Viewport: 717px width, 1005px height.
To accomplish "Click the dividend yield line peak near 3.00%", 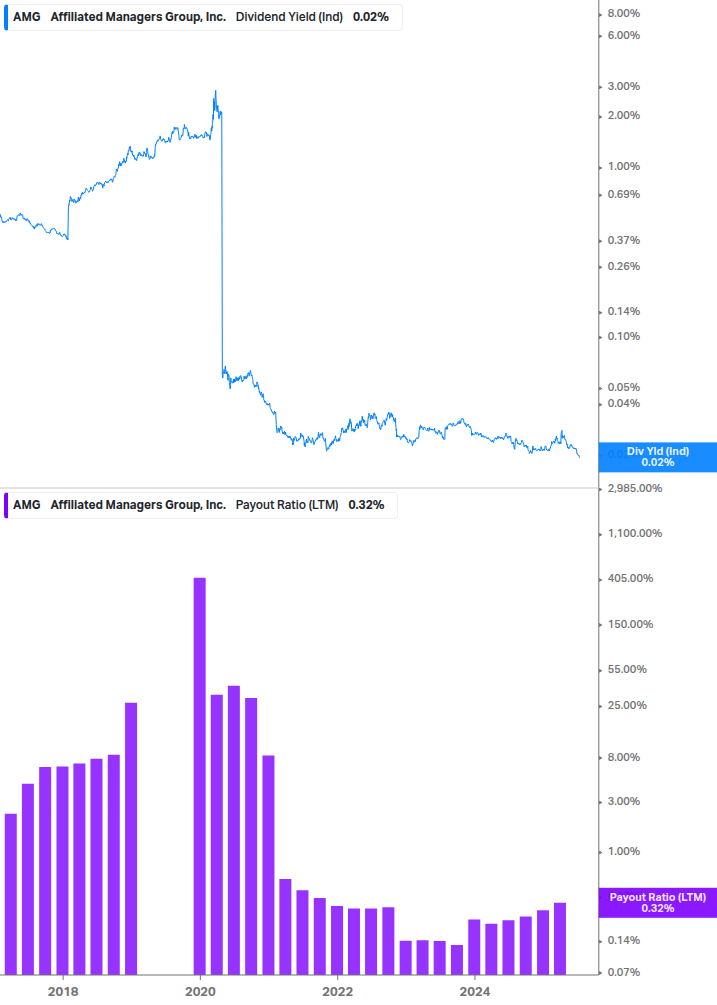I will pyautogui.click(x=215, y=92).
